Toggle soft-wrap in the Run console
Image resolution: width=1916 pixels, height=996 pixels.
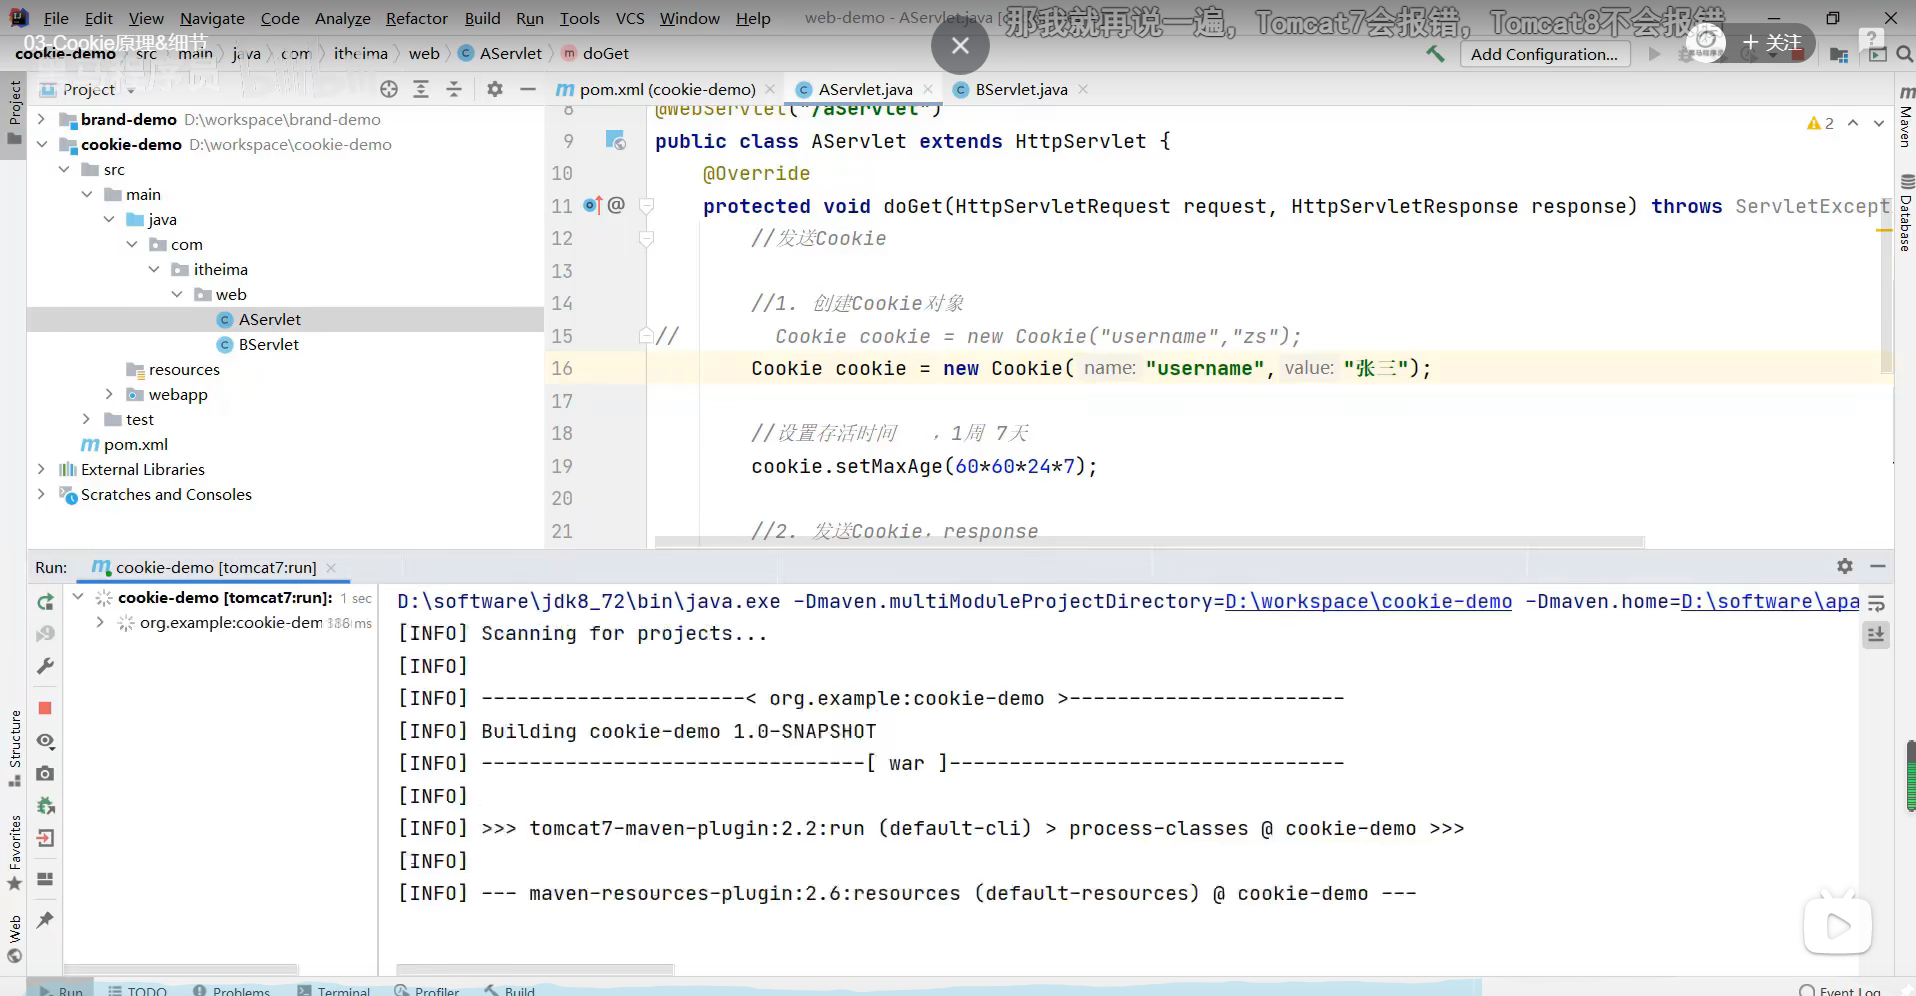[1876, 603]
